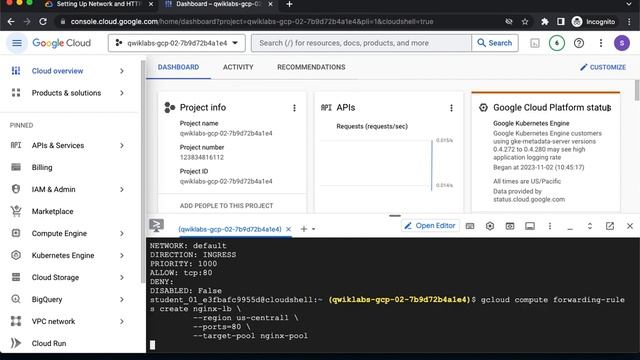Click the Compute Engine icon
The height and width of the screenshot is (360, 640).
click(16, 233)
